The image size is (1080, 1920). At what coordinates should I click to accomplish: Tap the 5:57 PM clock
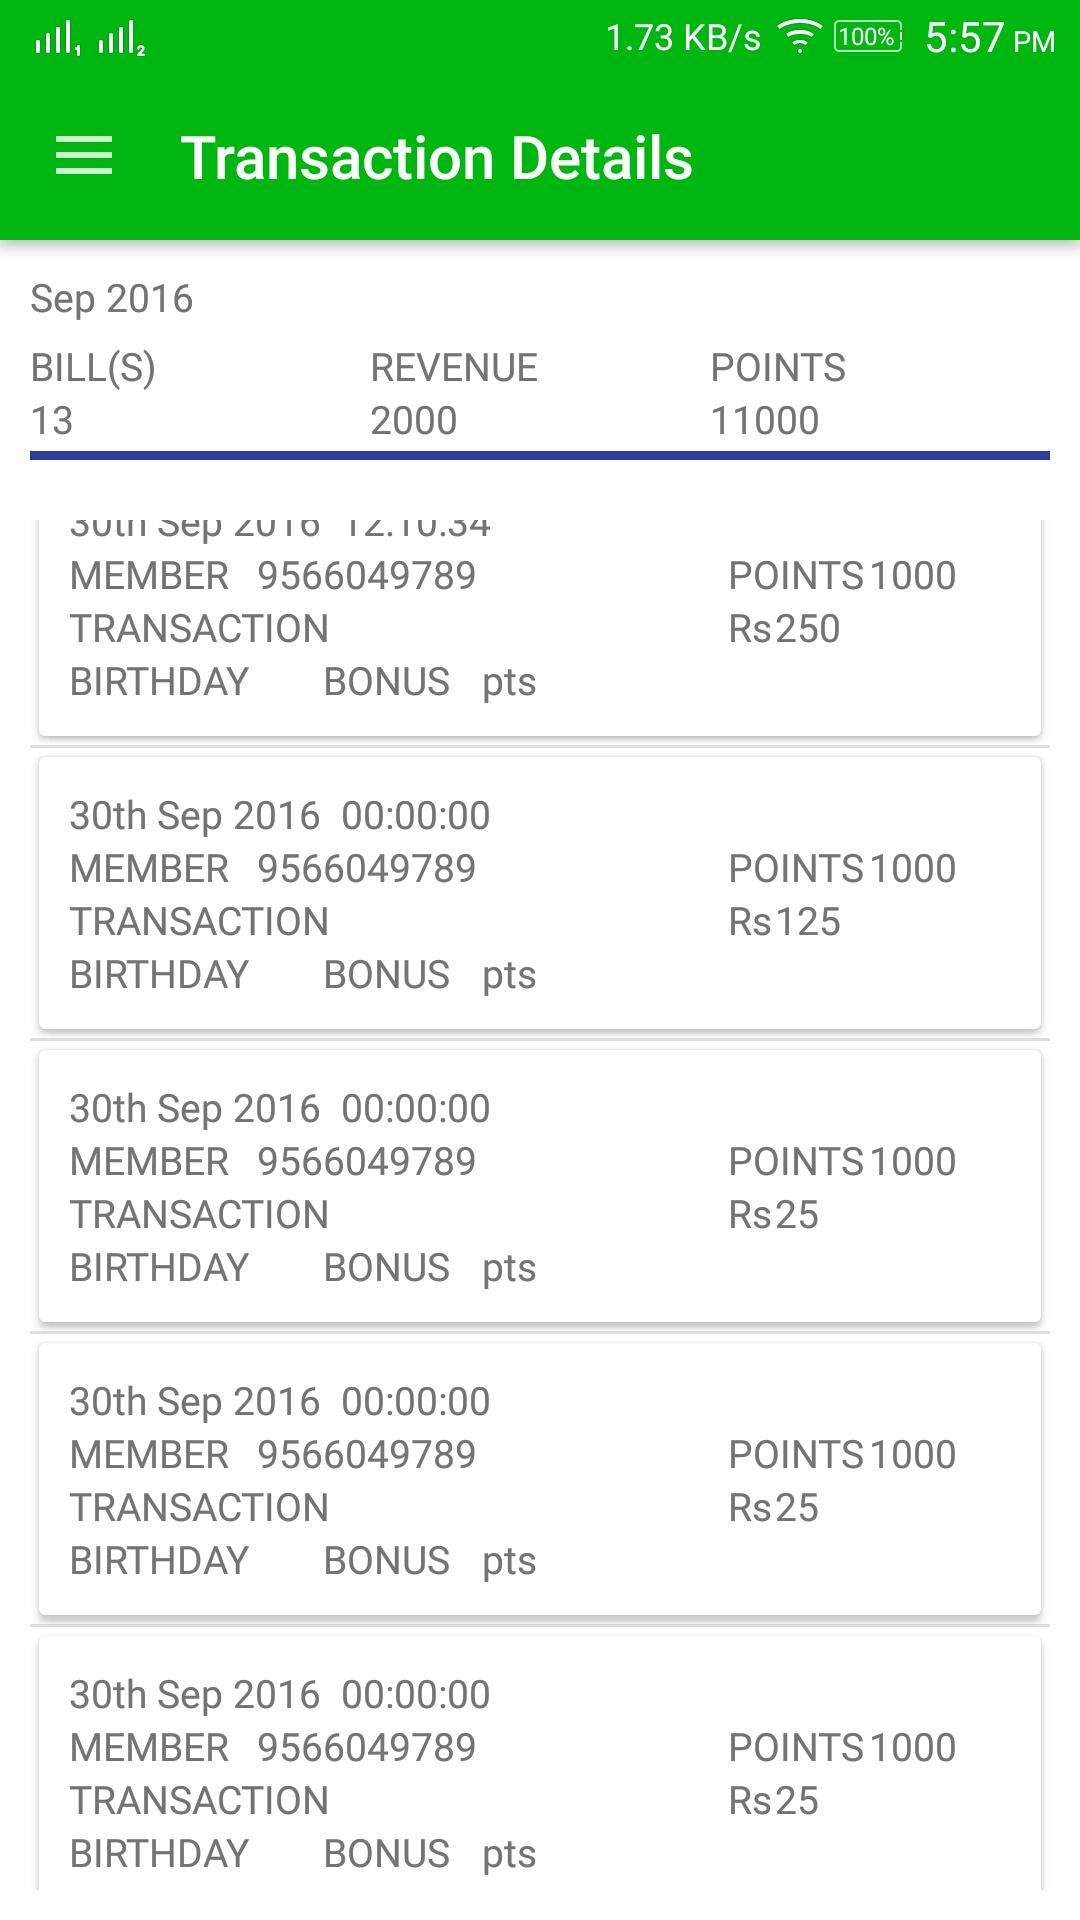click(x=989, y=38)
